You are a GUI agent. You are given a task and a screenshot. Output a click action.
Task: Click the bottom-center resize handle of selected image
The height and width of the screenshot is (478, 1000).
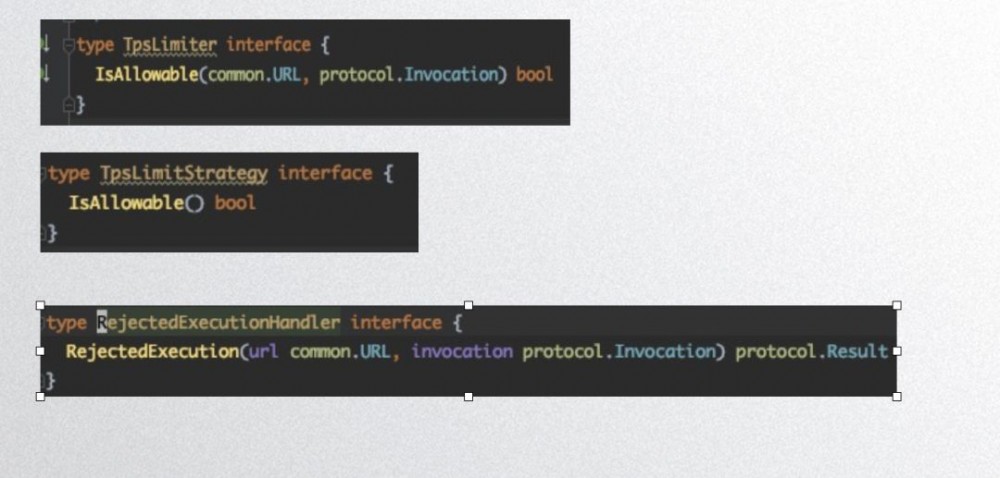[468, 396]
